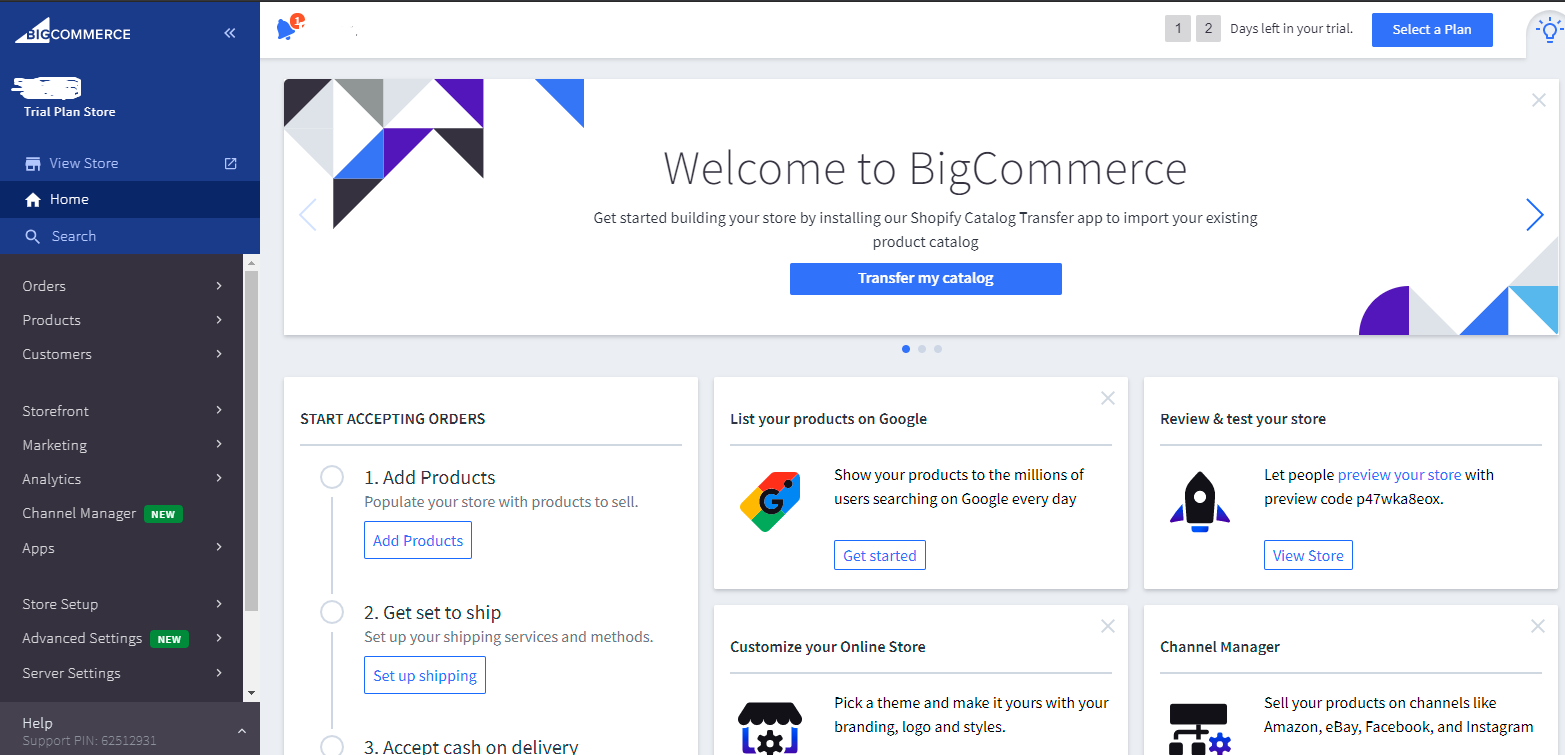Screen dimensions: 1565x755
Task: Select the Get set to ship step circle
Action: [332, 612]
